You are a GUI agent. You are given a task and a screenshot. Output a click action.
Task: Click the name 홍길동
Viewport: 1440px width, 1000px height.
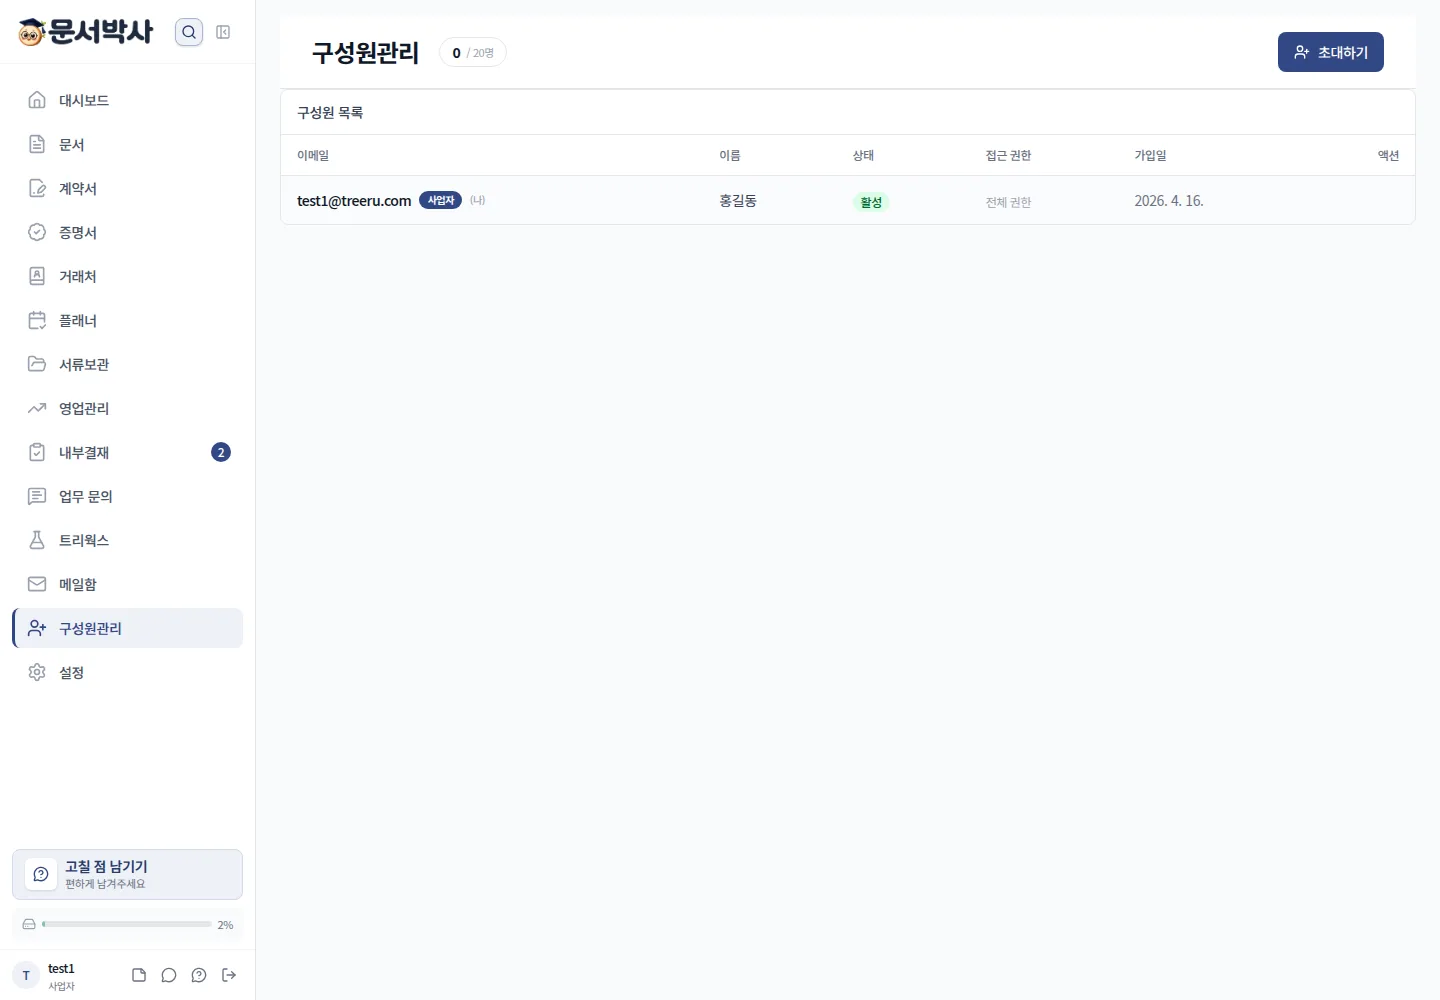(x=738, y=201)
